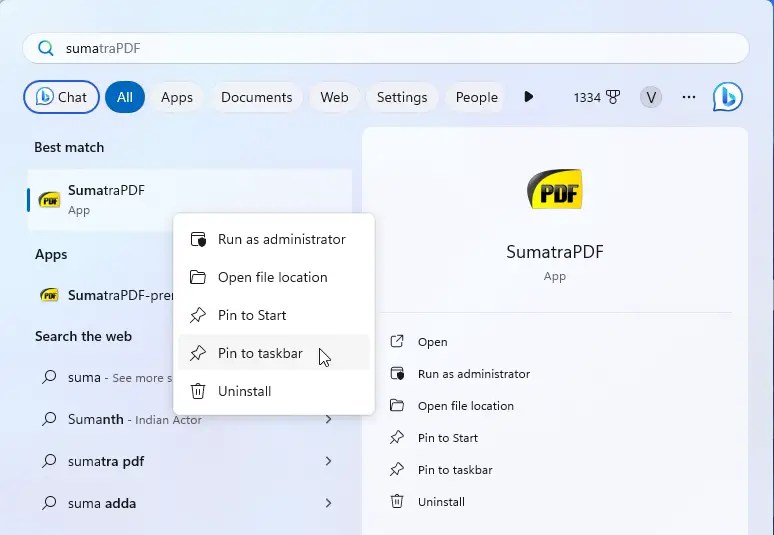This screenshot has width=774, height=535.
Task: Click the search magnifier icon in search box
Action: pos(46,48)
